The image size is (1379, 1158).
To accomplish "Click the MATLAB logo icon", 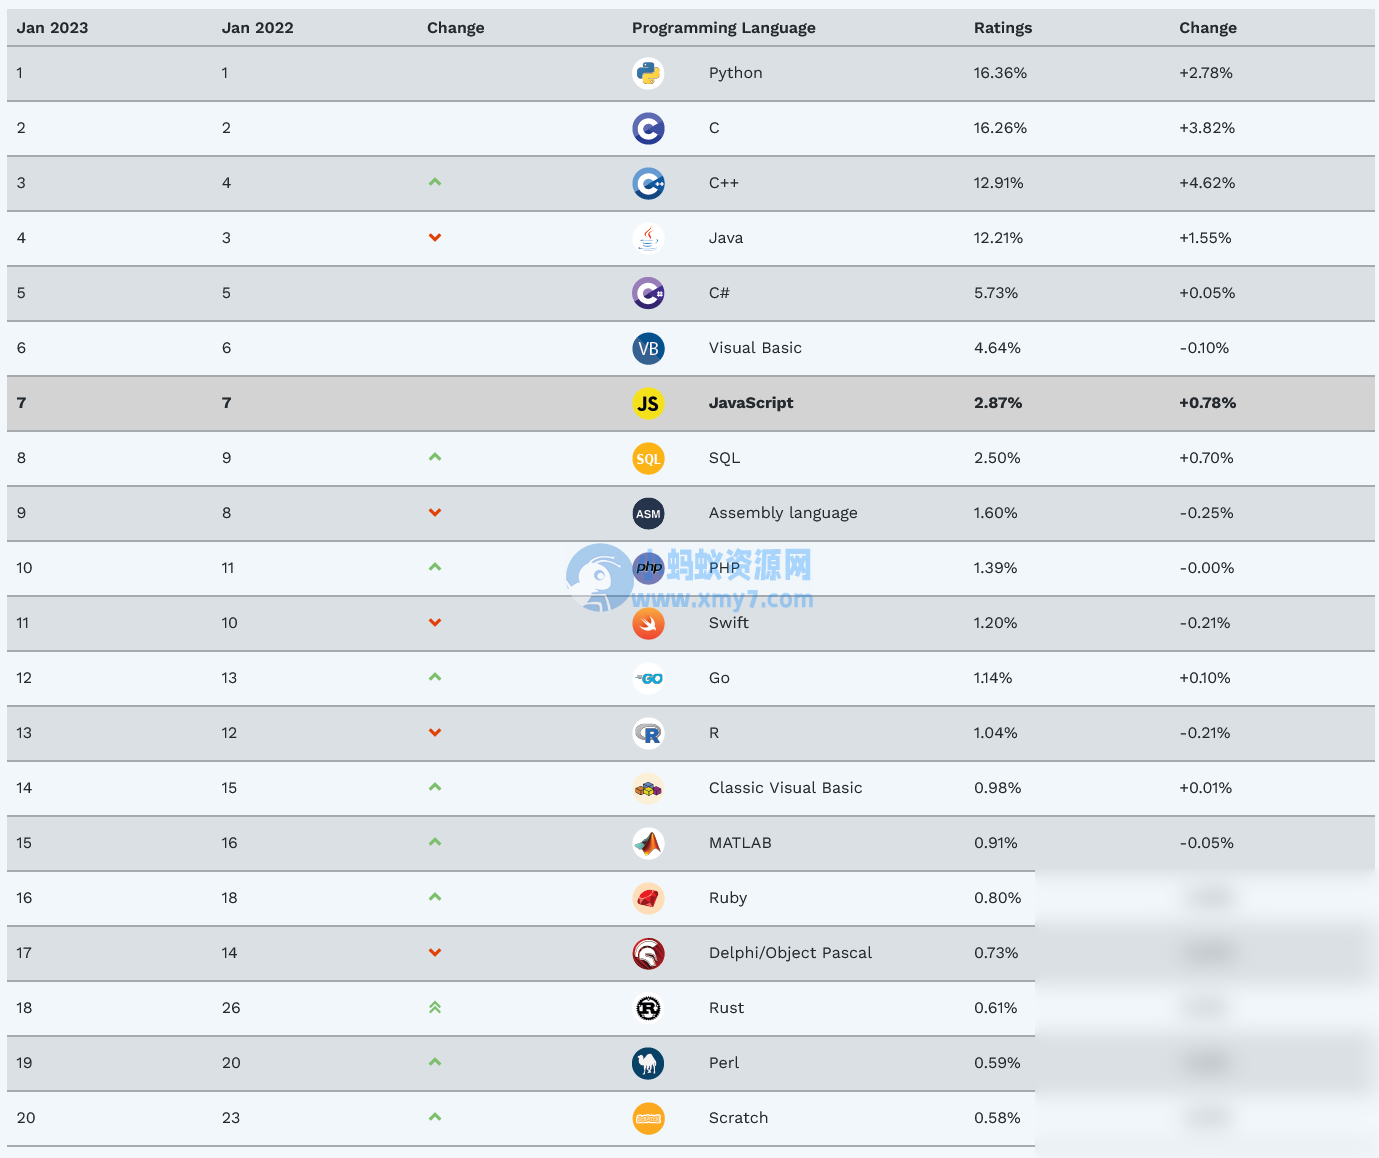I will [648, 843].
